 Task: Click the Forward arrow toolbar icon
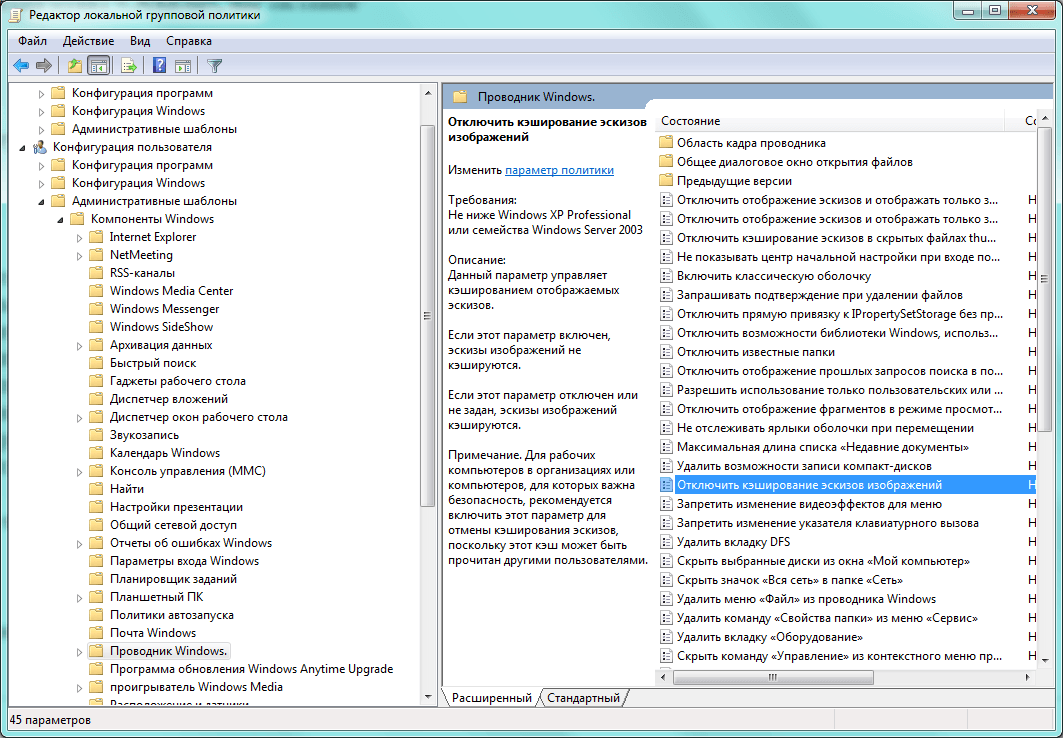44,66
